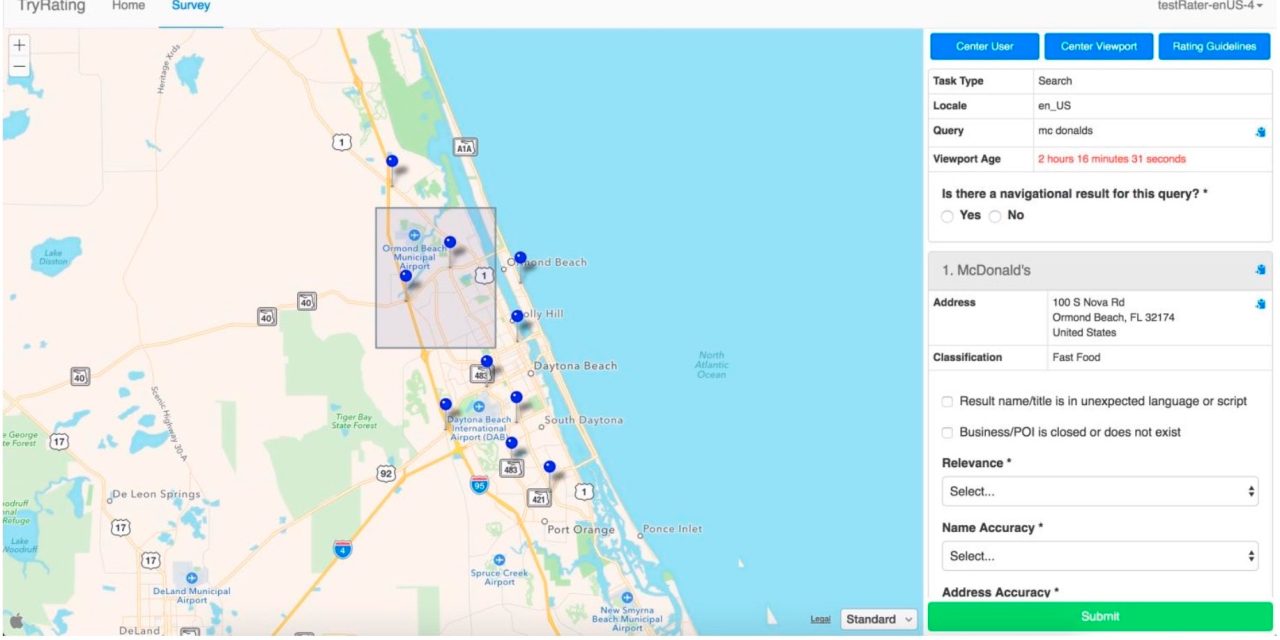Click the blue map pin near Ormond Beach
This screenshot has height=640, width=1280.
(x=520, y=258)
